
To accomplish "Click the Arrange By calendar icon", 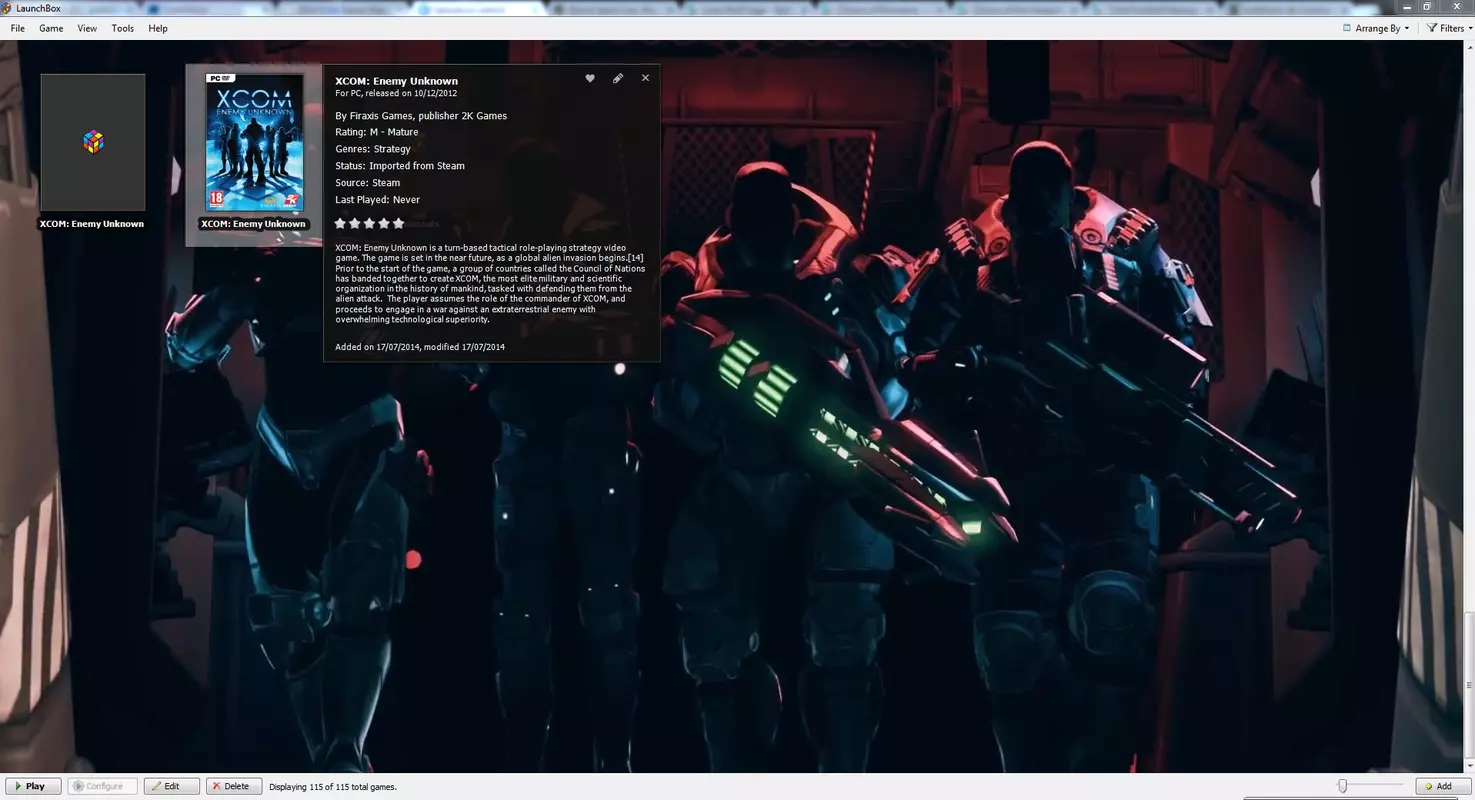I will 1346,28.
